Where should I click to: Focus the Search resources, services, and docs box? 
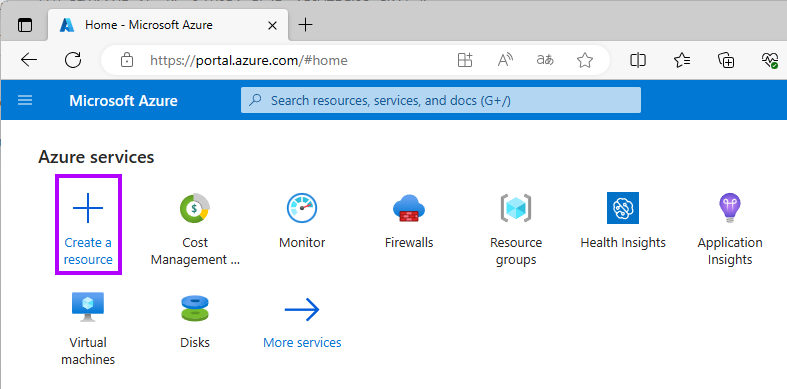(x=441, y=100)
